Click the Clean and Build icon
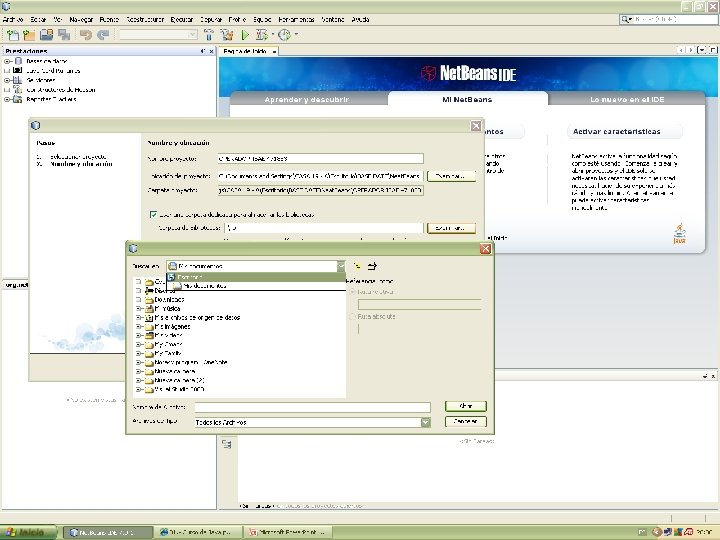The height and width of the screenshot is (540, 720). coord(227,35)
